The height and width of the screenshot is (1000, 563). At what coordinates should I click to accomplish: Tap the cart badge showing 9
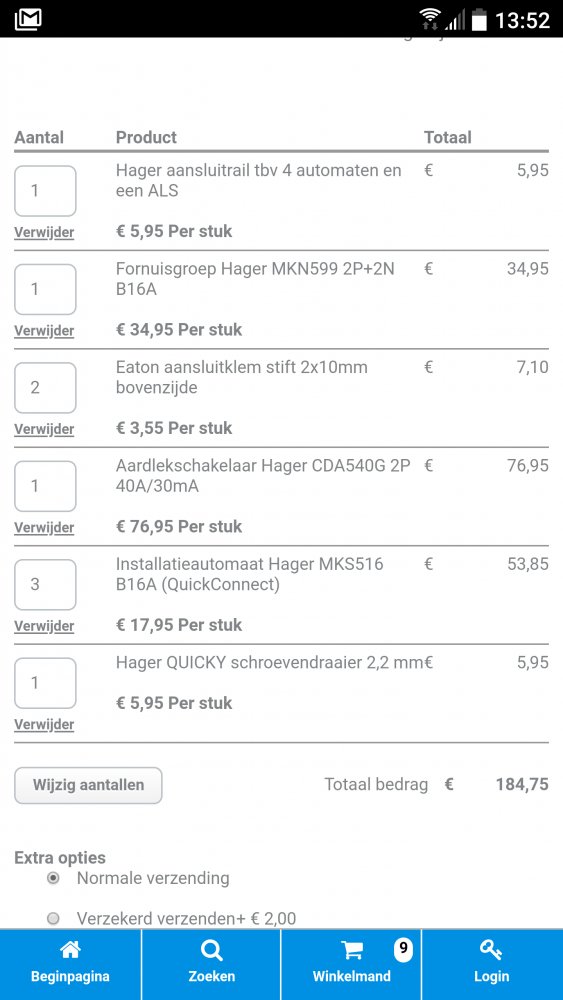[402, 948]
